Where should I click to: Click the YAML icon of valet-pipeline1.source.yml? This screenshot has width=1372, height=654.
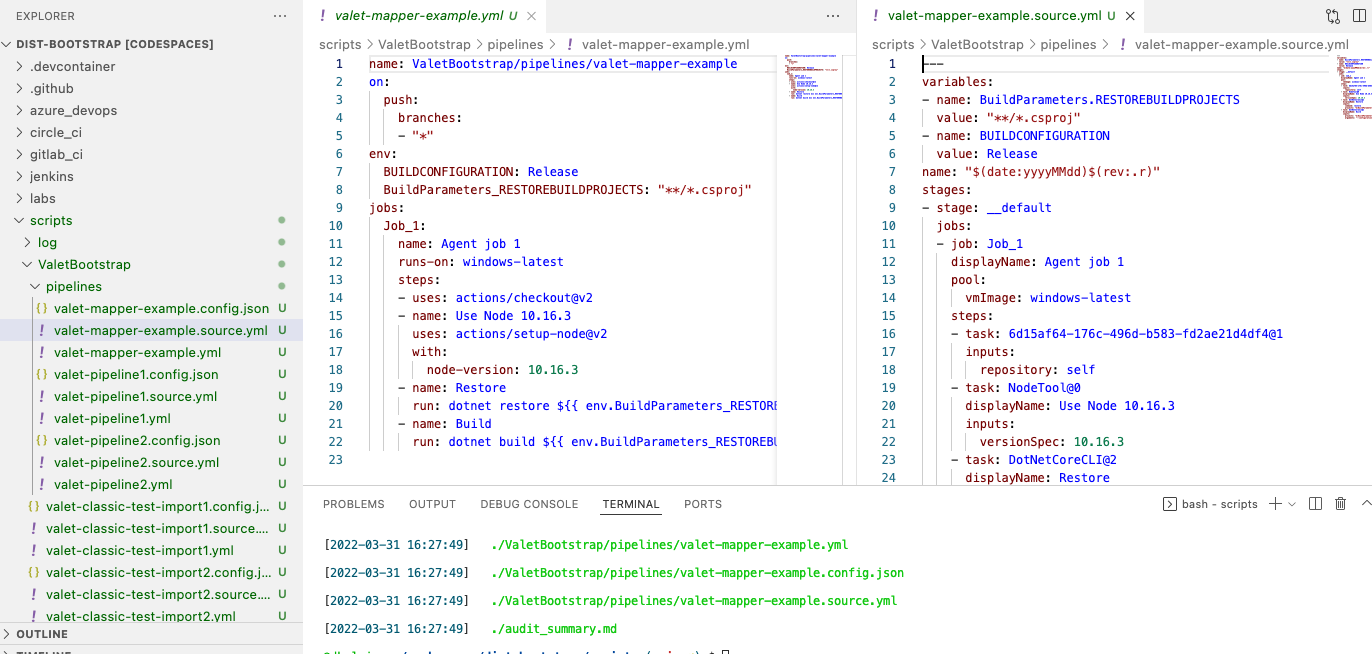pyautogui.click(x=42, y=397)
